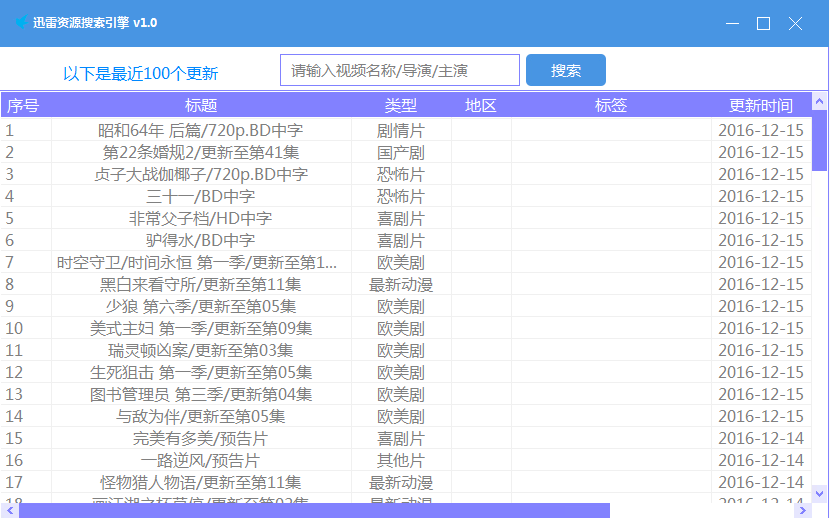
Task: Open the entry 驴得水/BD中字
Action: [201, 240]
